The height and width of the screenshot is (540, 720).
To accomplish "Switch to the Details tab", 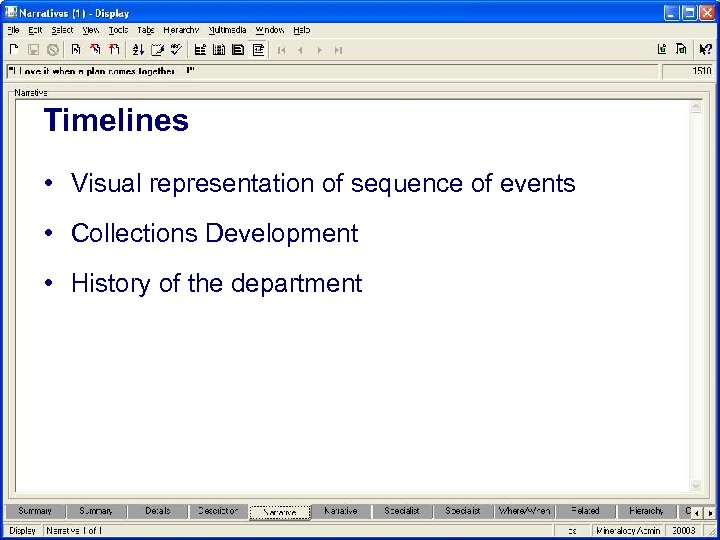I will 158,511.
